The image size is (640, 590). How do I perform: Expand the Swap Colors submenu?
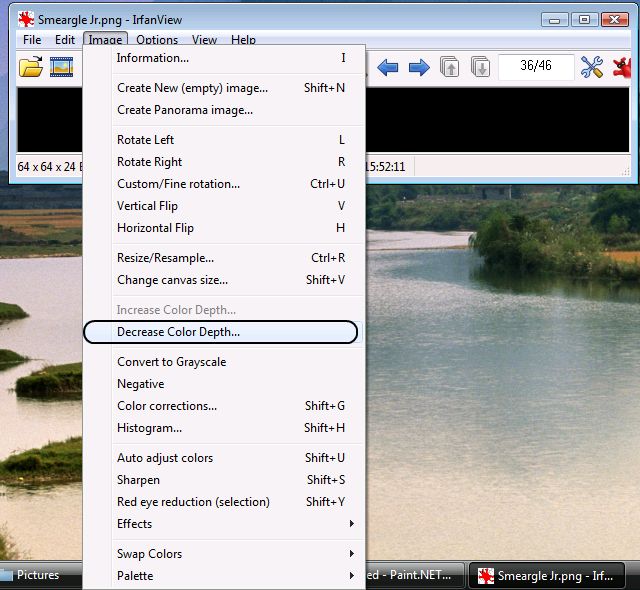pyautogui.click(x=223, y=554)
